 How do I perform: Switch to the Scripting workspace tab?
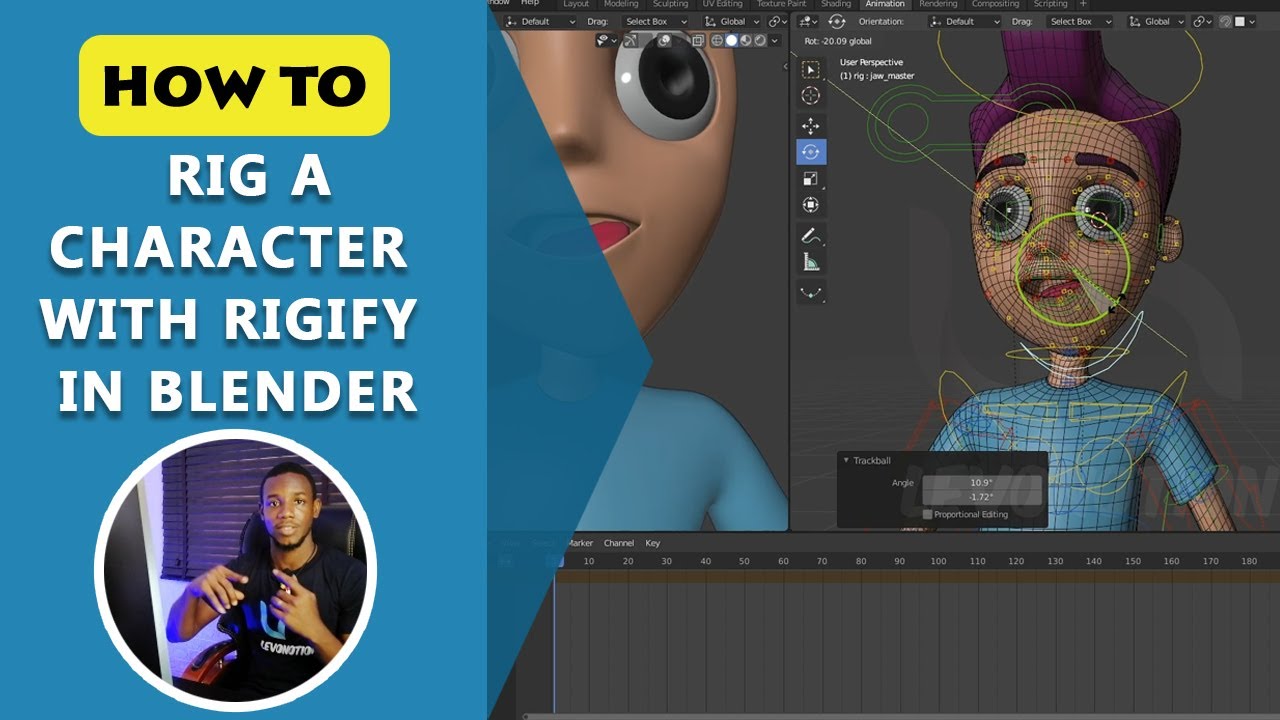pyautogui.click(x=1050, y=4)
